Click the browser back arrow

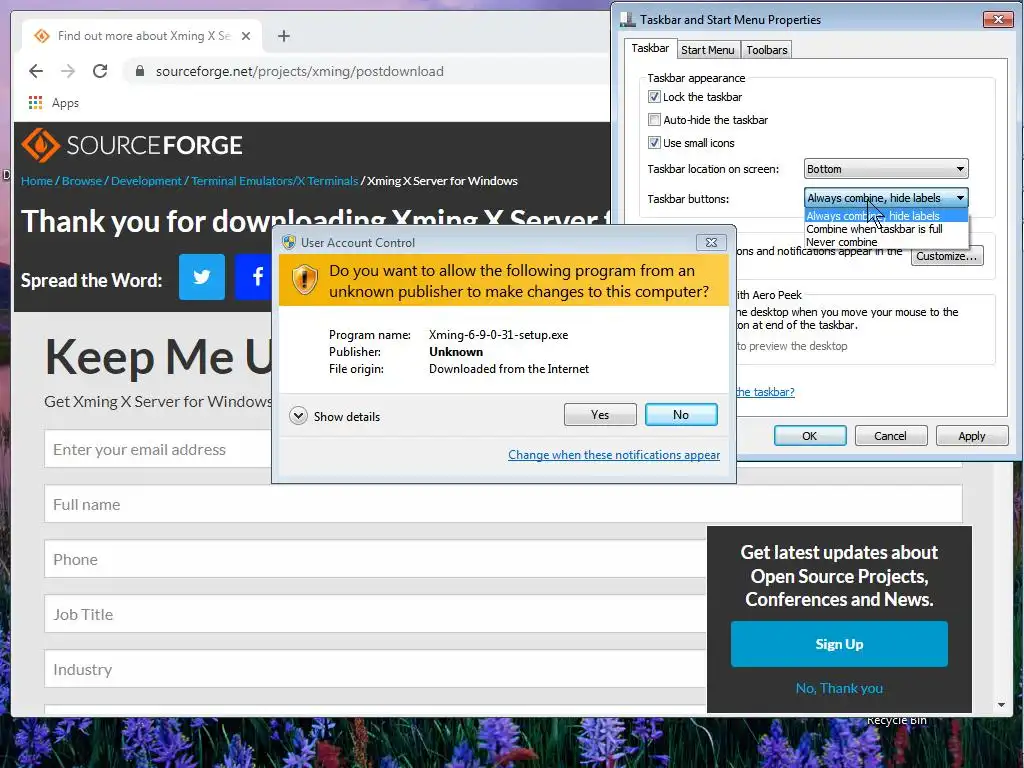click(x=36, y=71)
